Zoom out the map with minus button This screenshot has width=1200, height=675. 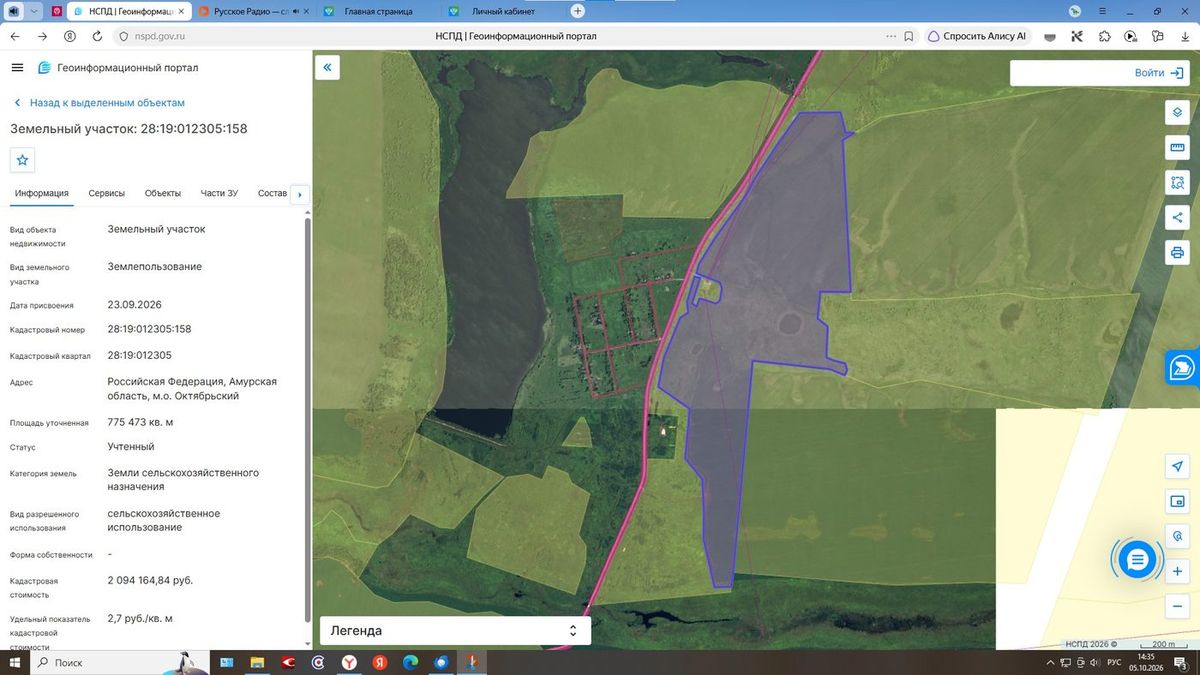[x=1177, y=606]
